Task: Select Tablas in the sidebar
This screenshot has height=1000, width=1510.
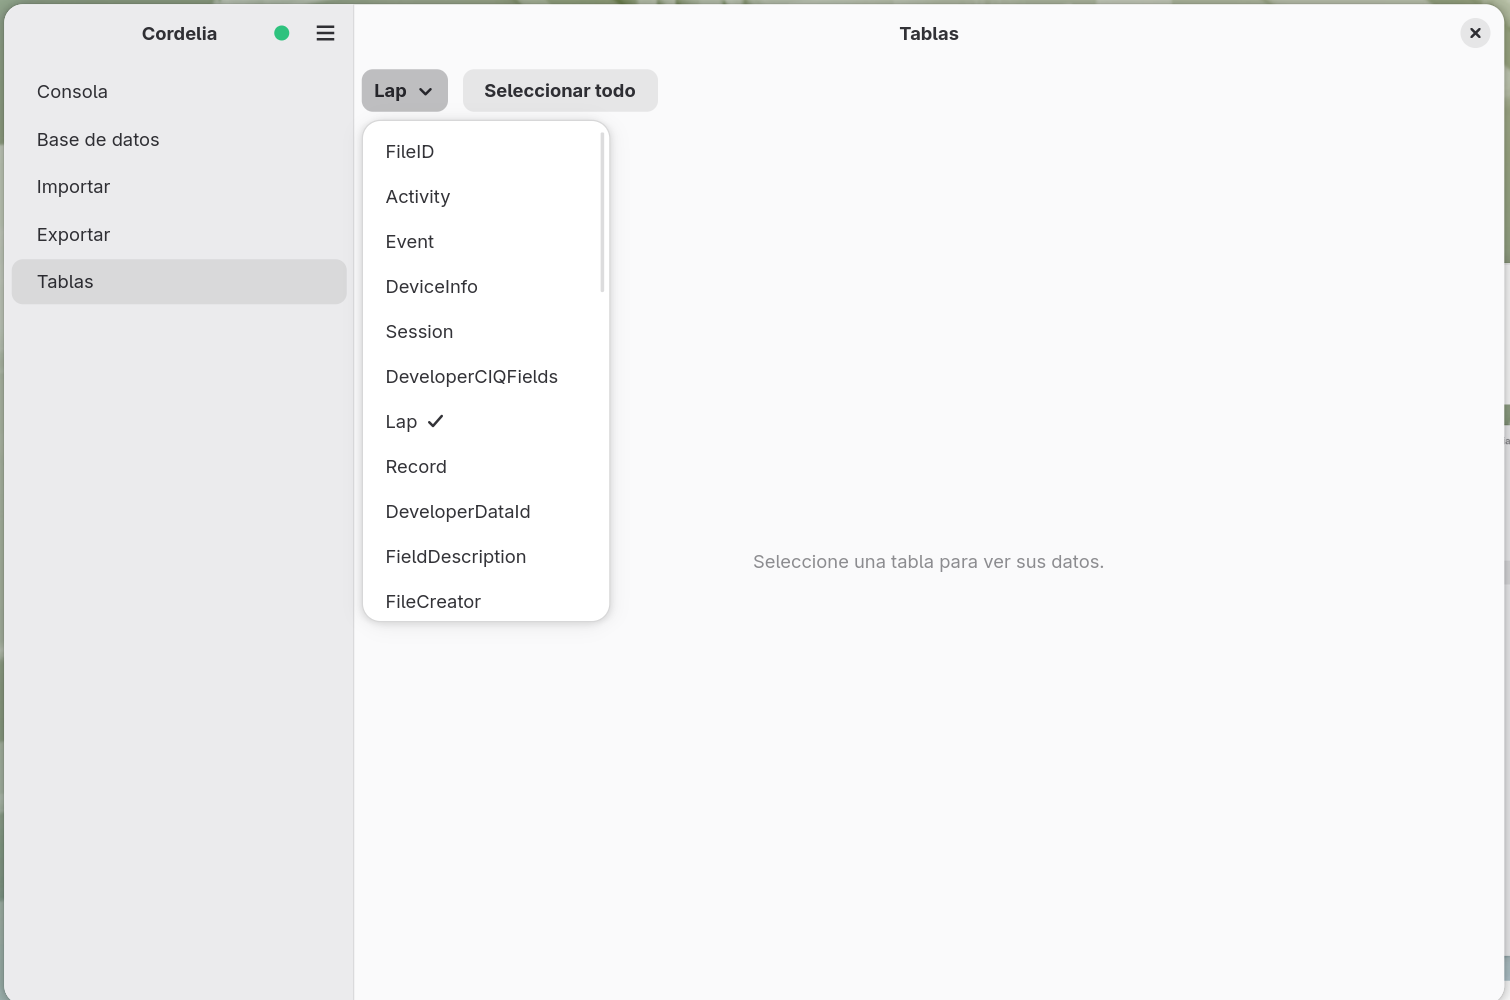Action: pos(179,282)
